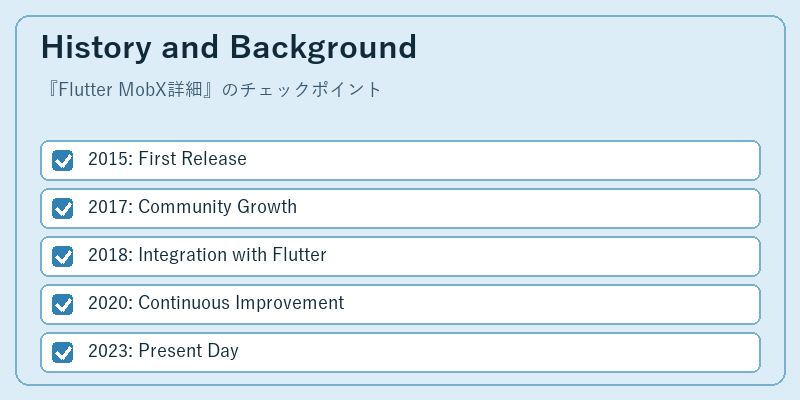This screenshot has width=800, height=400.
Task: Click the word 'Improvement' in the 2020 item
Action: pyautogui.click(x=290, y=303)
